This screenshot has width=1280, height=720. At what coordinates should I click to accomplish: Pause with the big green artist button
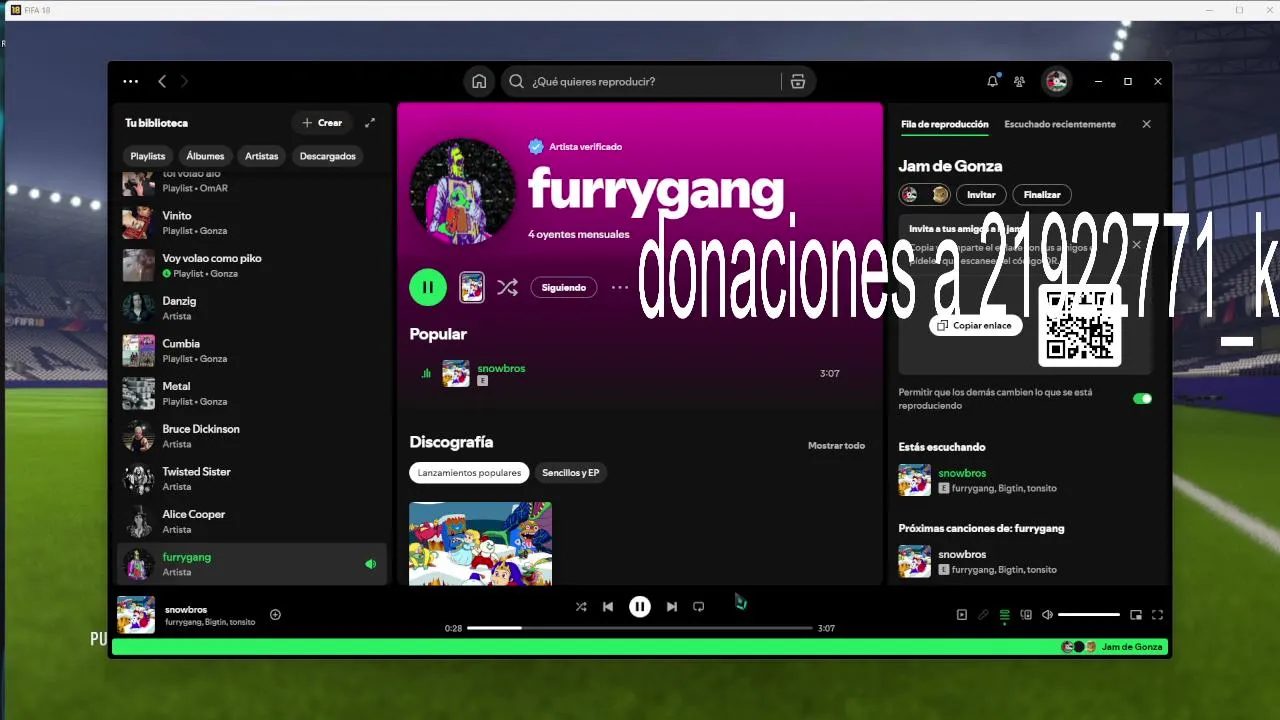click(428, 287)
